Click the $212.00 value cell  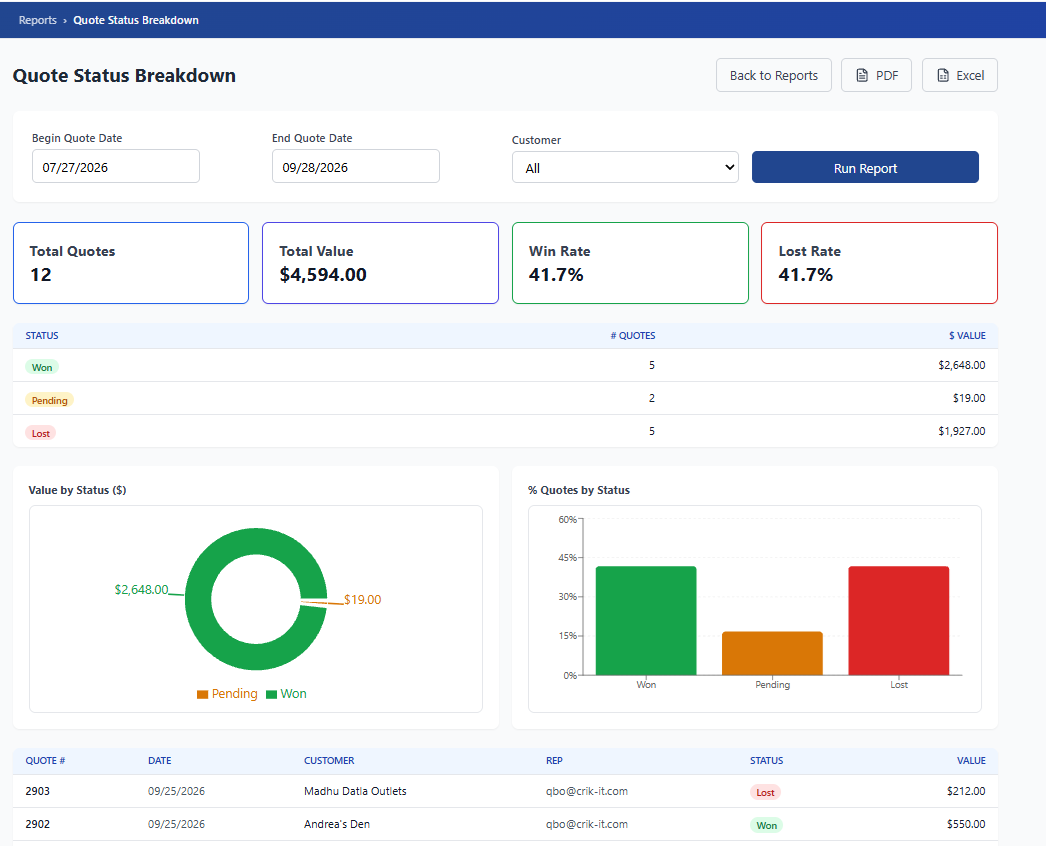[x=966, y=791]
